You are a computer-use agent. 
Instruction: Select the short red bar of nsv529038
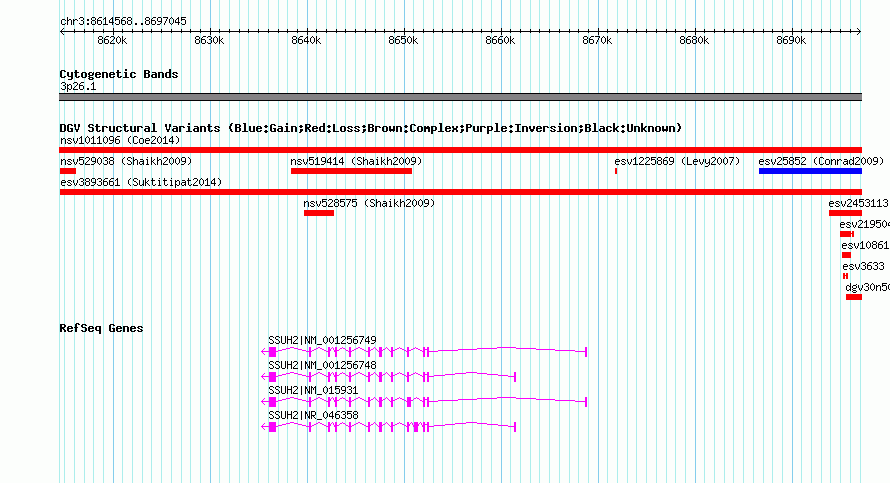click(68, 171)
